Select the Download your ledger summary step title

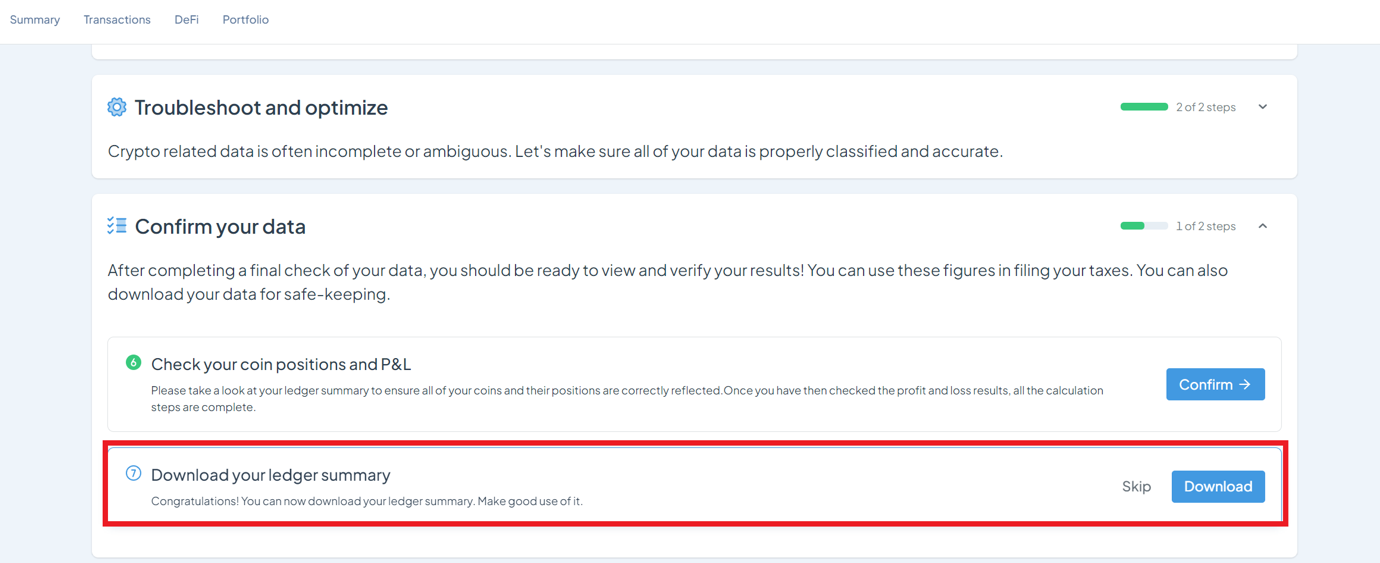[x=271, y=475]
